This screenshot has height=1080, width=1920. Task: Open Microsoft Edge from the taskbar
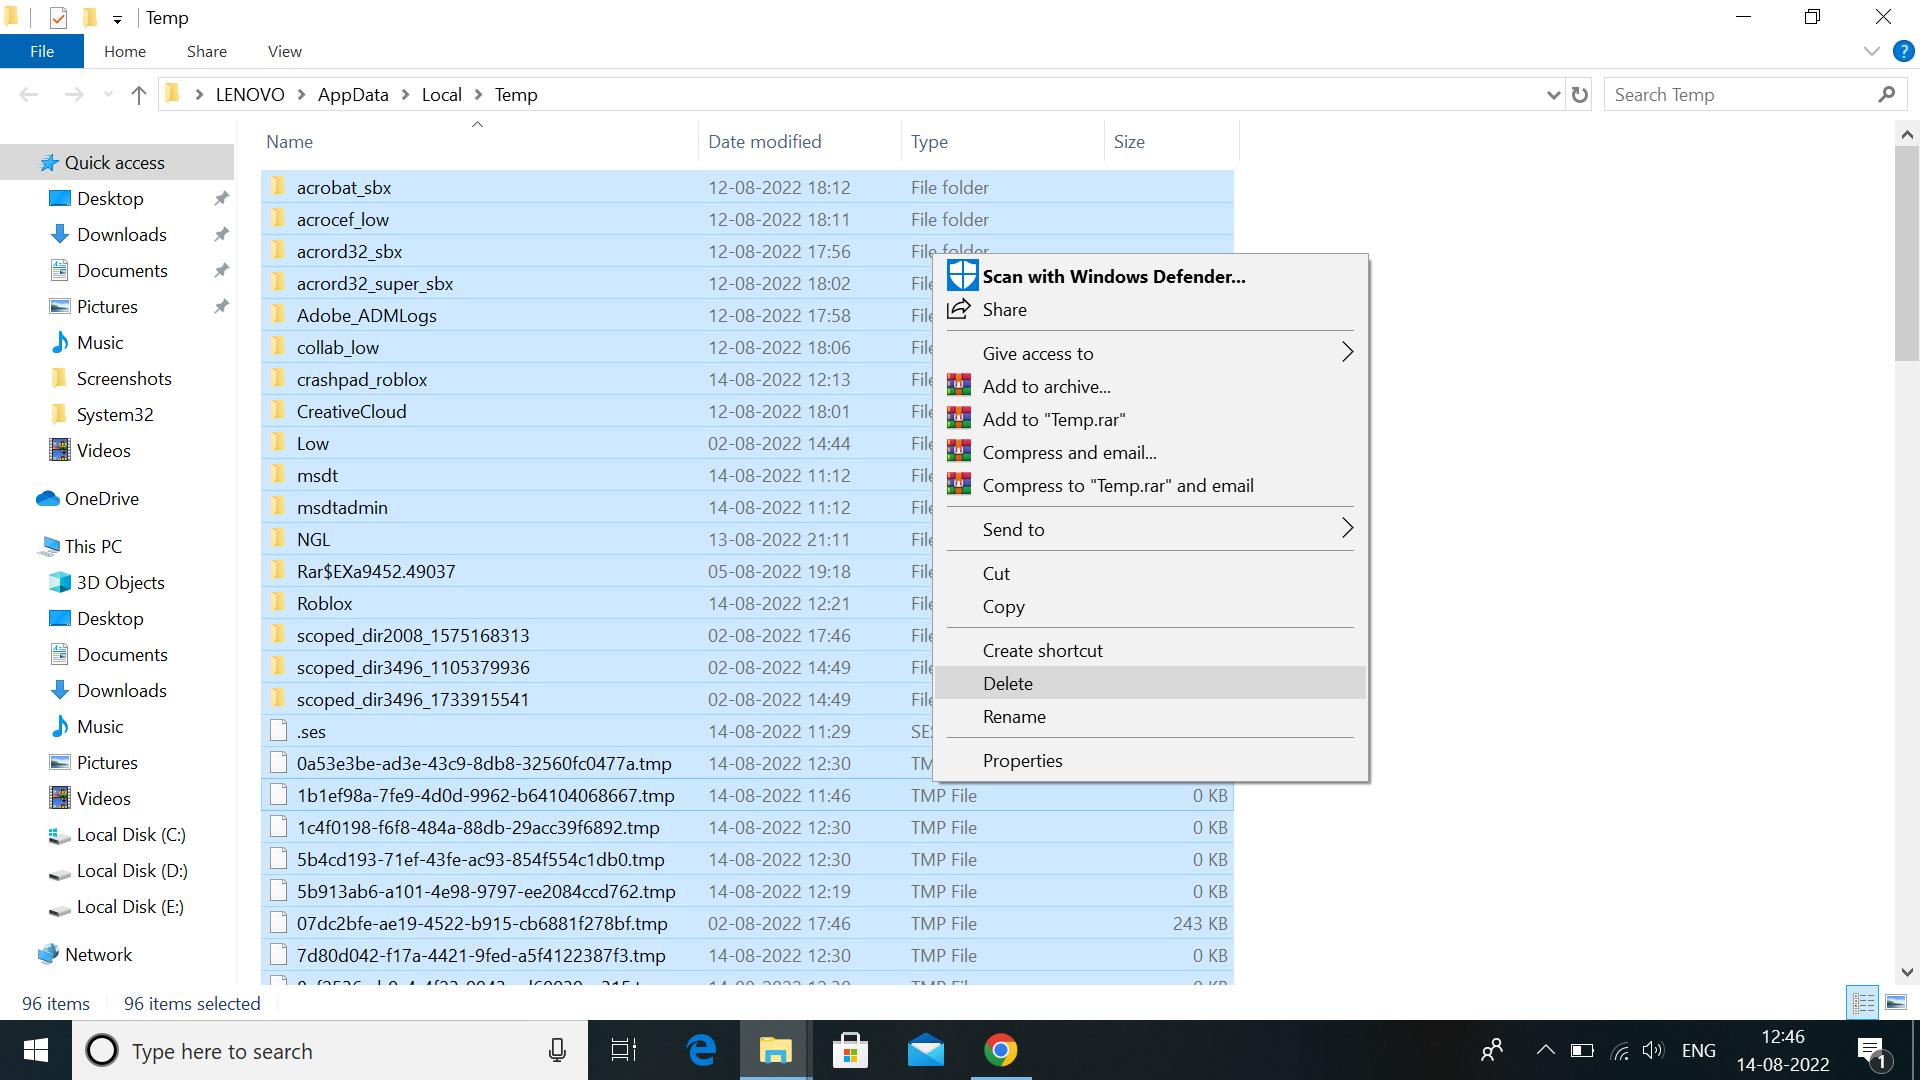(x=701, y=1051)
